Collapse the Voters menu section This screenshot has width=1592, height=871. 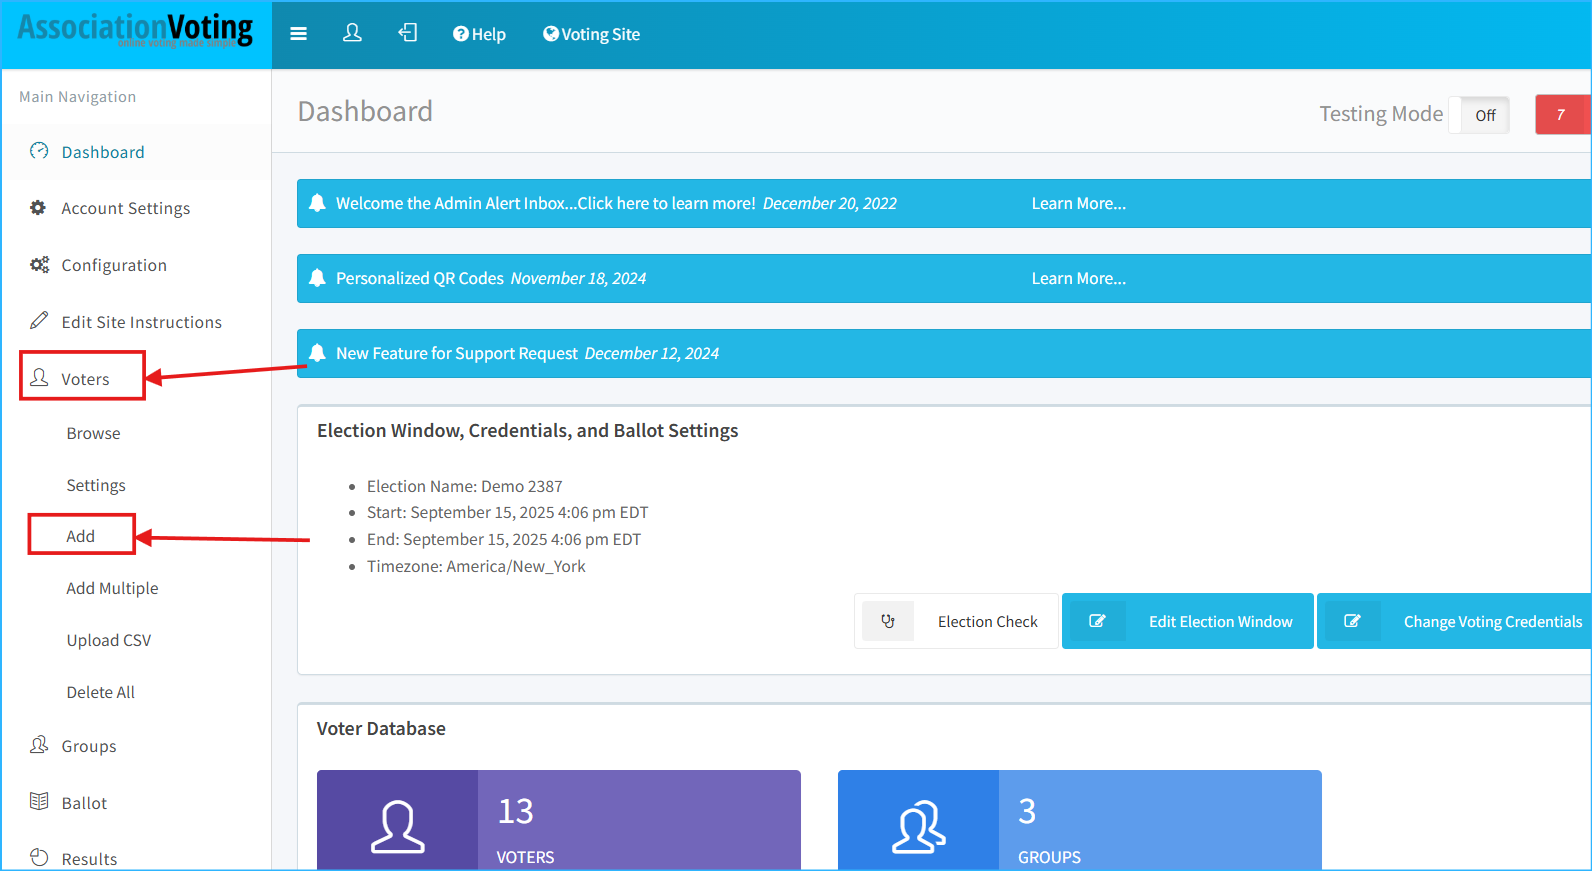click(84, 379)
